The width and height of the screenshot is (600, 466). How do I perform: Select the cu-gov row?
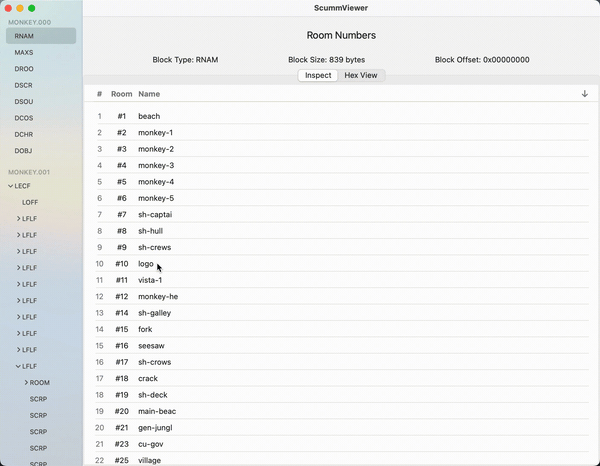[342, 444]
